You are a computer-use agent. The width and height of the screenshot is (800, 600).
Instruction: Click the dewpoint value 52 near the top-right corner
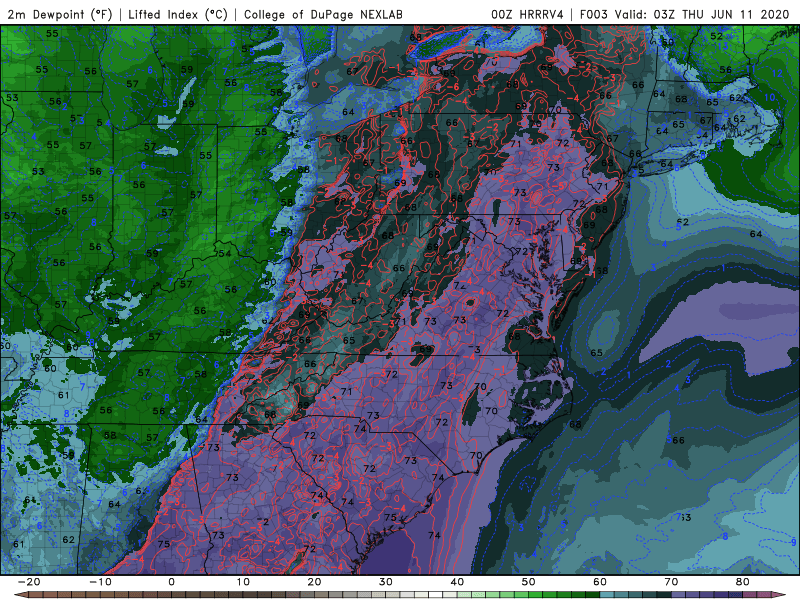716,36
